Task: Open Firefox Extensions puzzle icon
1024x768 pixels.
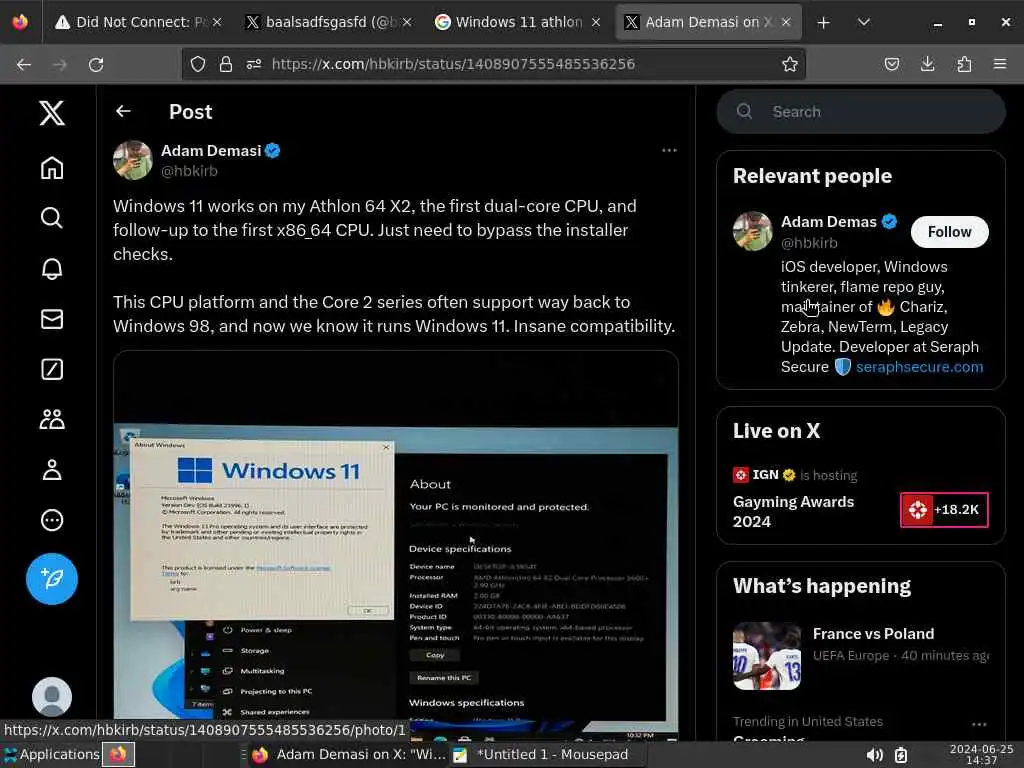Action: 964,64
